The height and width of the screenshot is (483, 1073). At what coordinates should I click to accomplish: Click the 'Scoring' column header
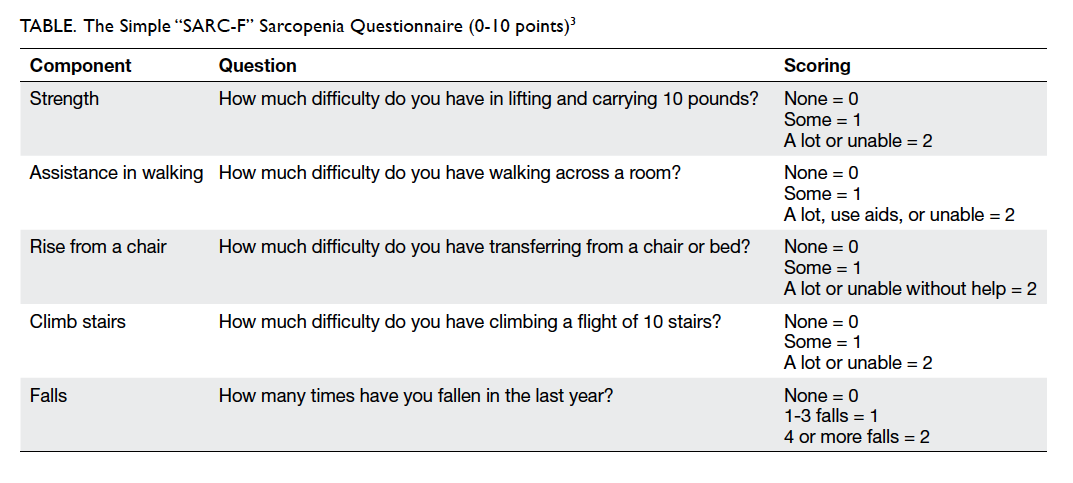[x=817, y=66]
